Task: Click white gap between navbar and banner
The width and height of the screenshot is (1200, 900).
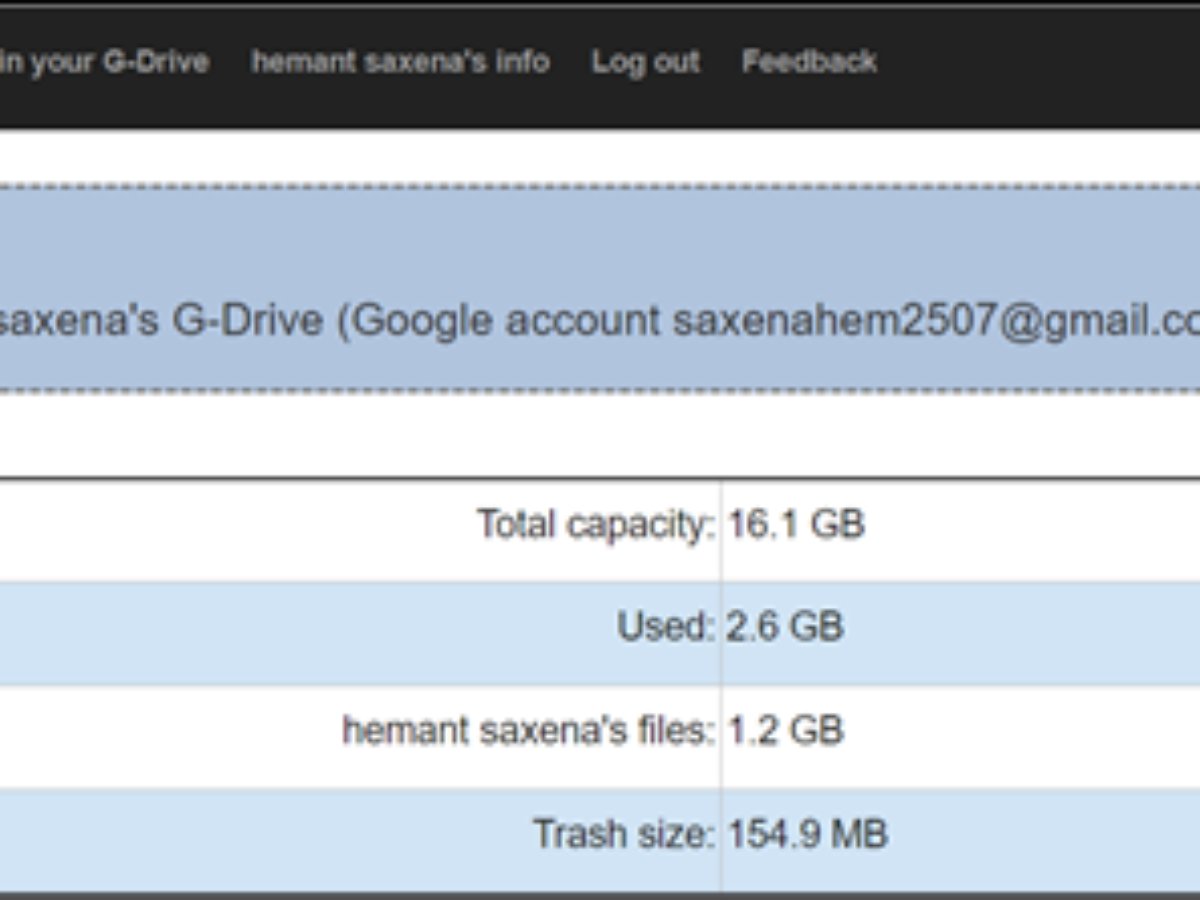Action: (600, 157)
